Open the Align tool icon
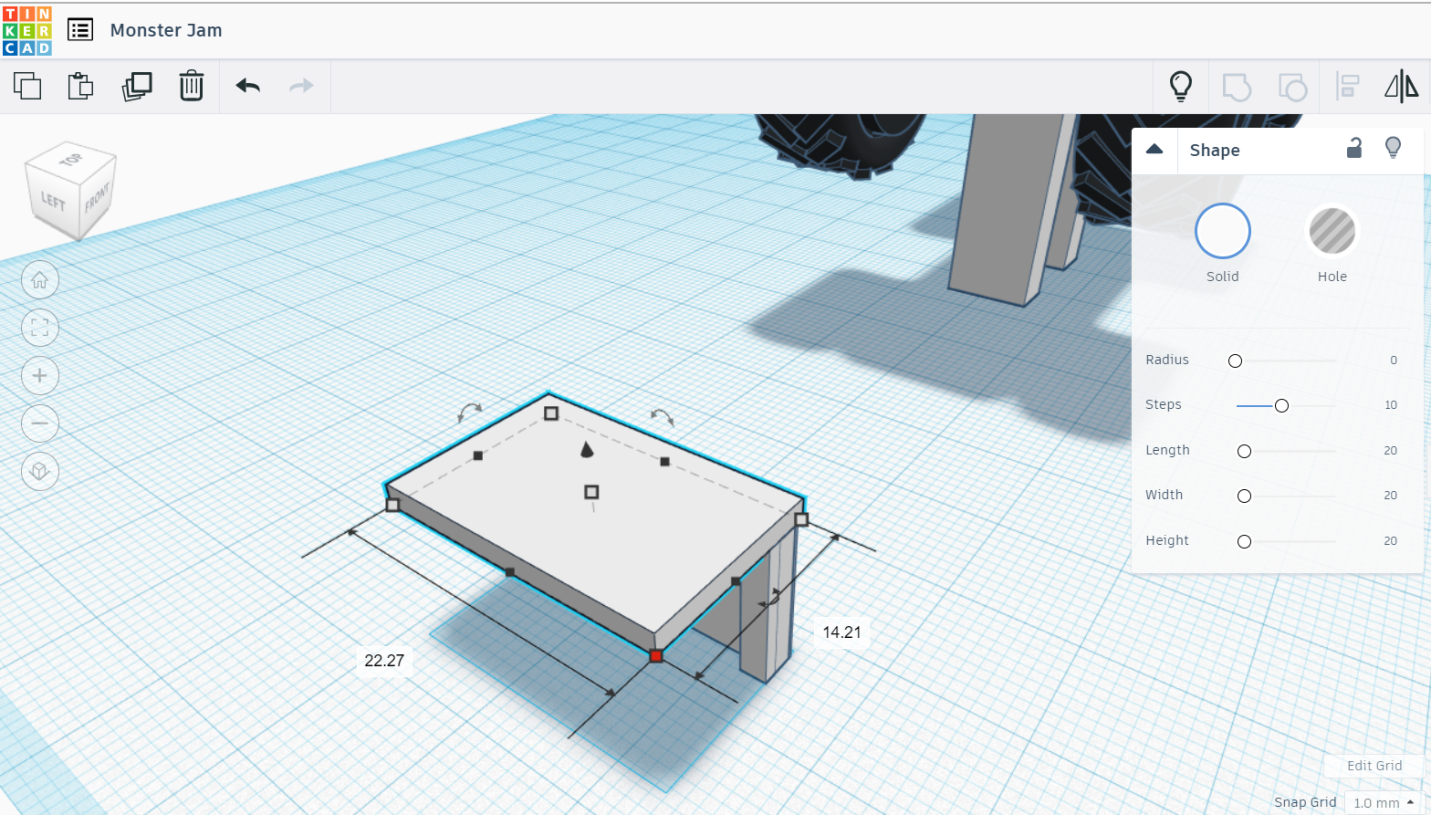This screenshot has width=1431, height=815. pos(1347,87)
